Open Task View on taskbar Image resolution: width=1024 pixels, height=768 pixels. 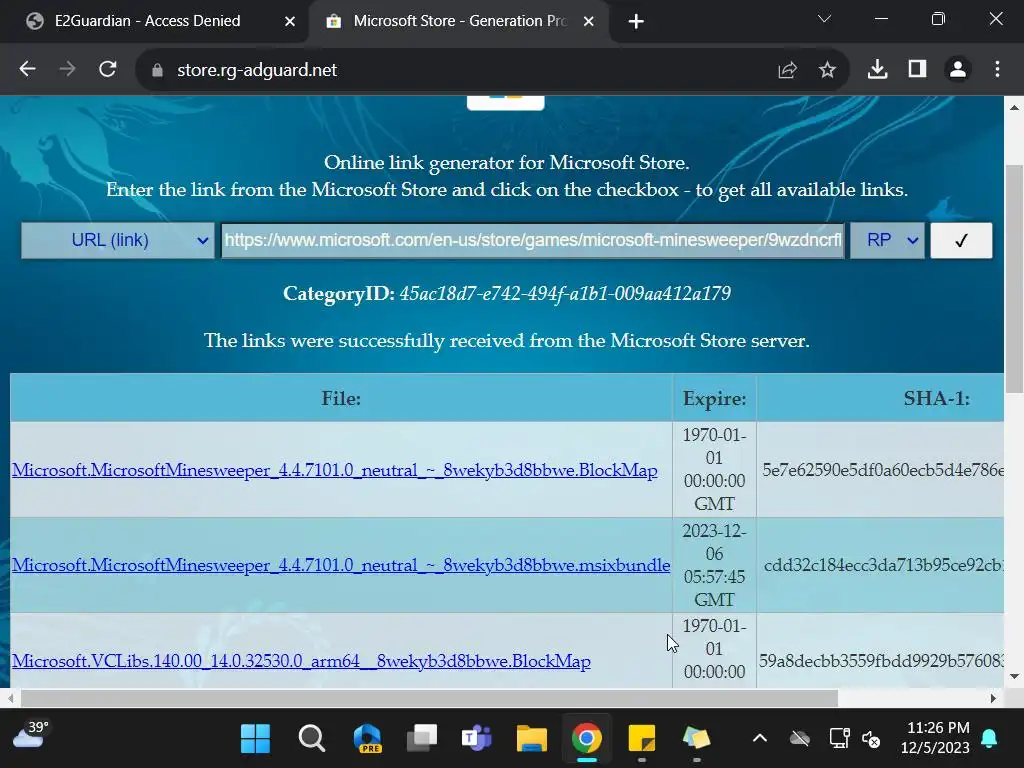coord(422,739)
